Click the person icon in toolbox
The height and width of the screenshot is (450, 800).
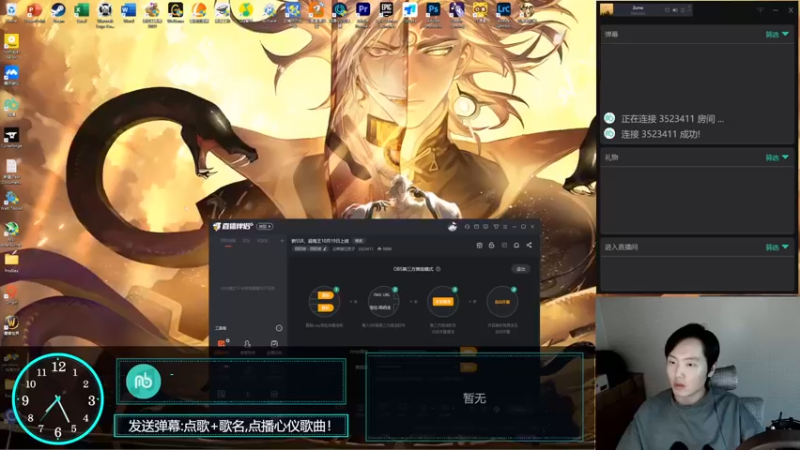tap(247, 344)
